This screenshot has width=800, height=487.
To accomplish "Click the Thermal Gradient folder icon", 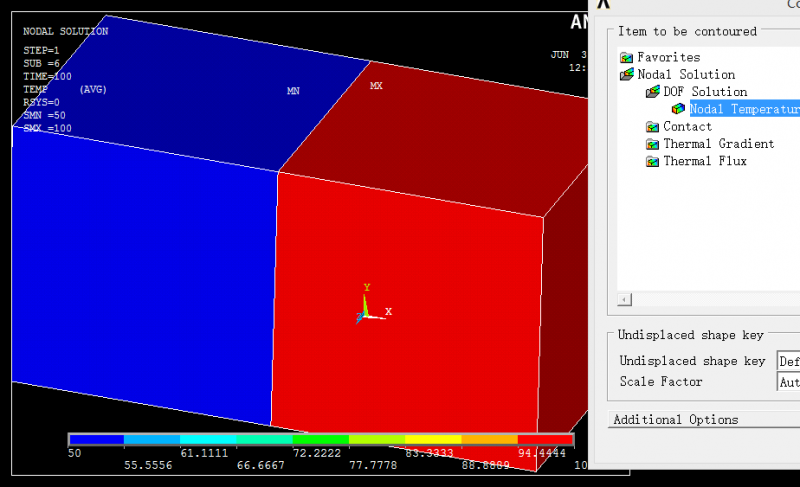I will (652, 144).
